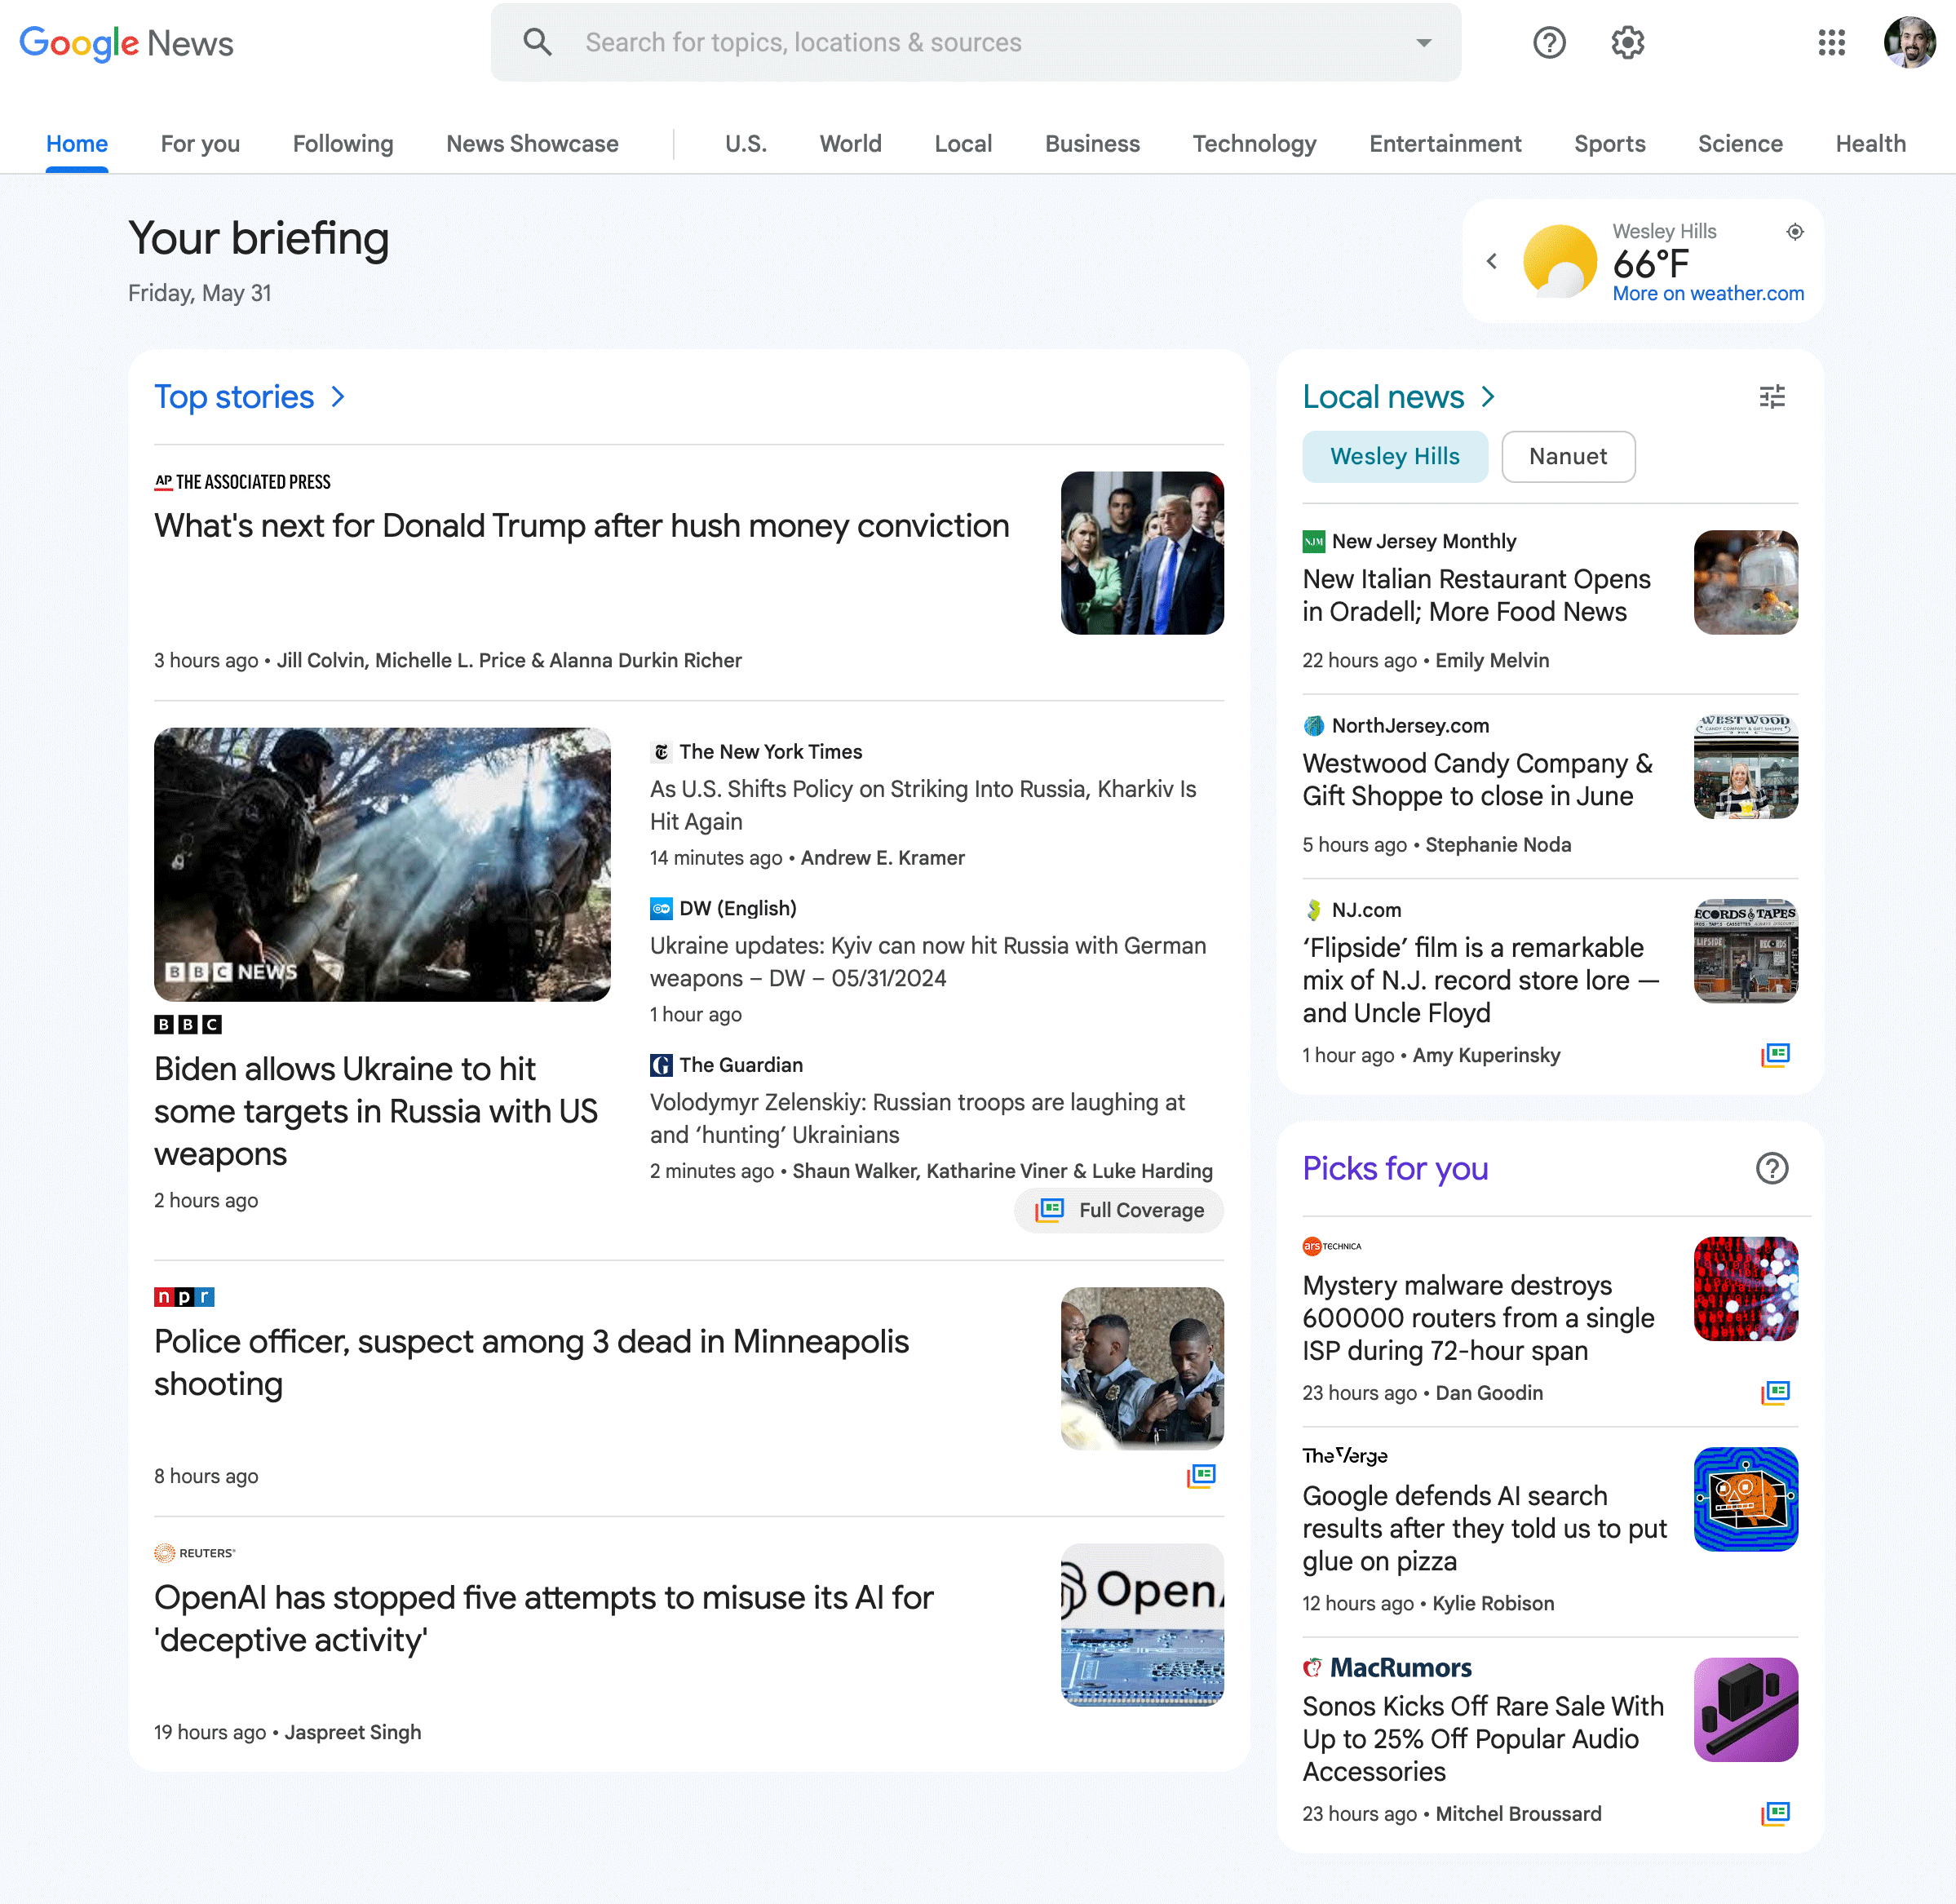Open Full Coverage of the Ukraine story
1956x1904 pixels.
tap(1119, 1210)
